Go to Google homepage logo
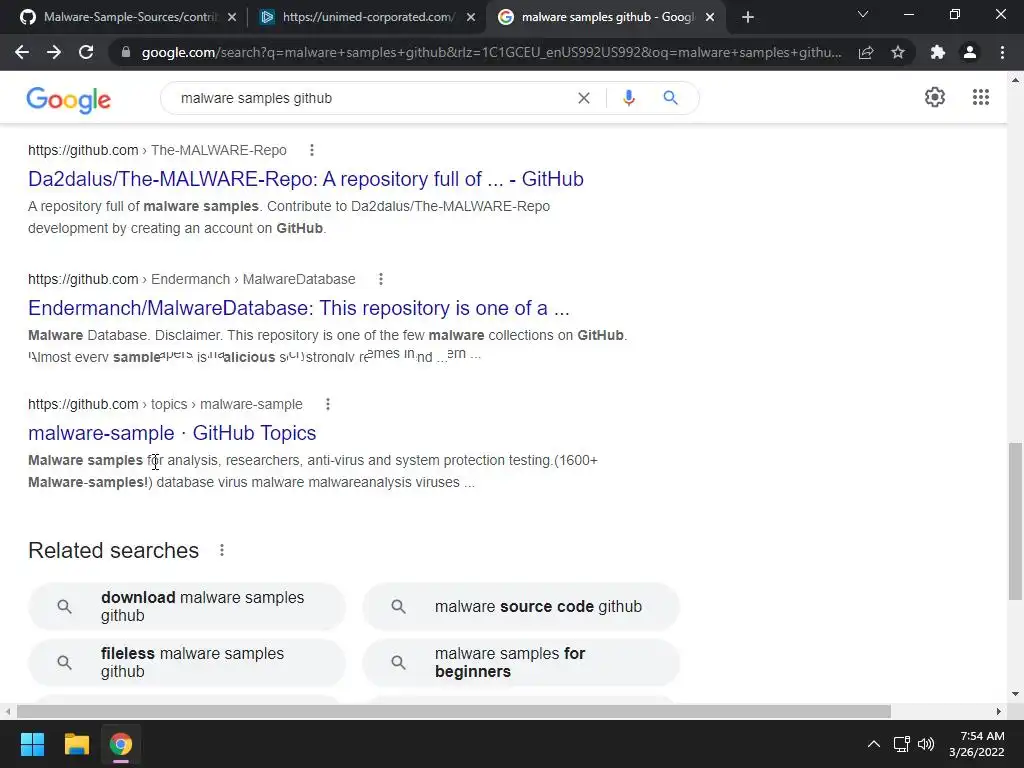Viewport: 1024px width, 768px height. point(69,99)
